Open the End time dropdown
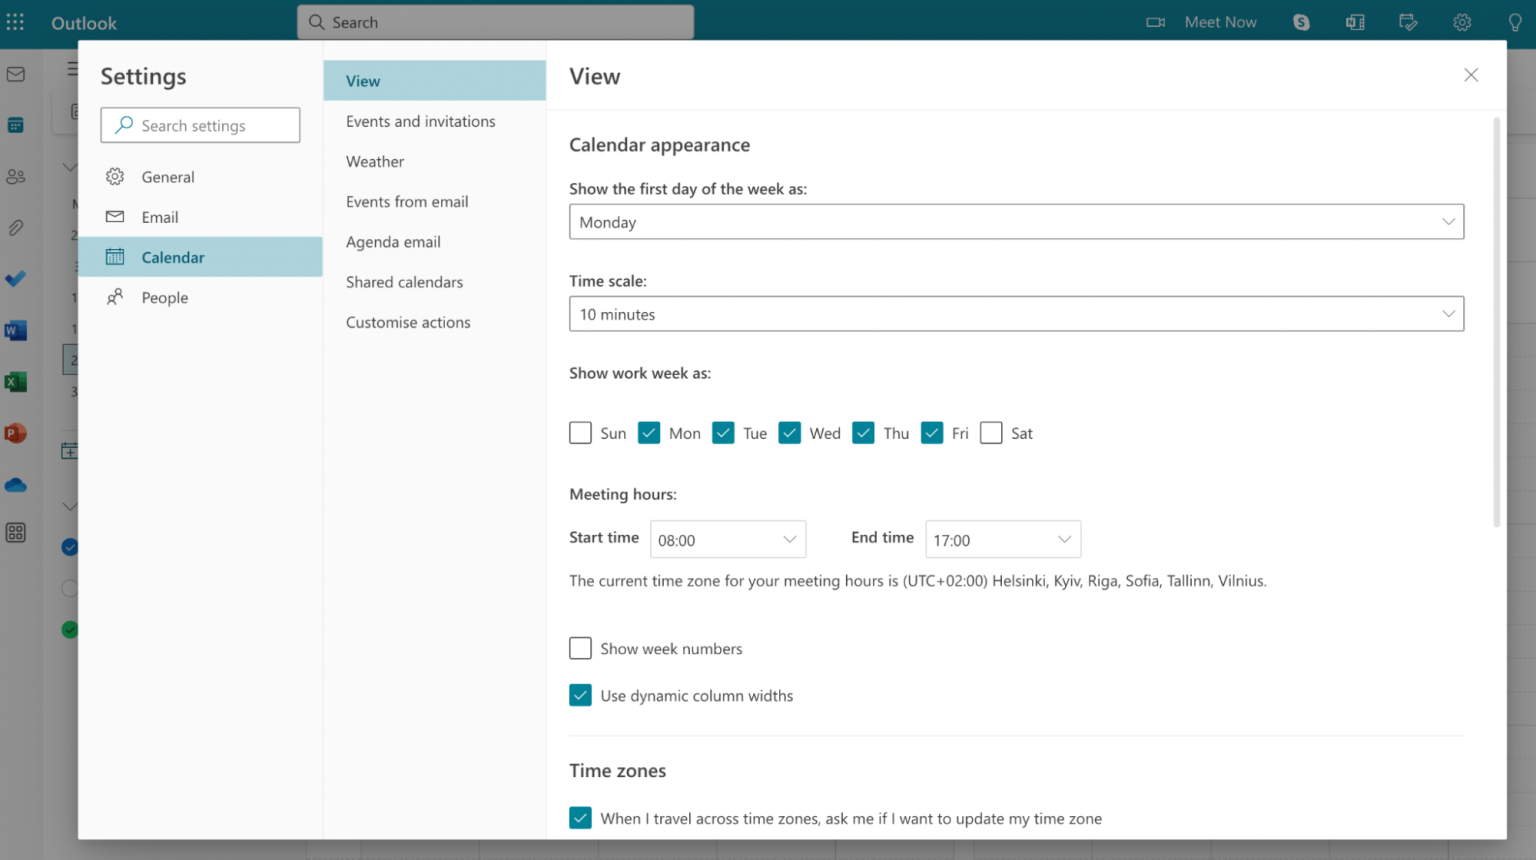The height and width of the screenshot is (860, 1536). click(1003, 540)
